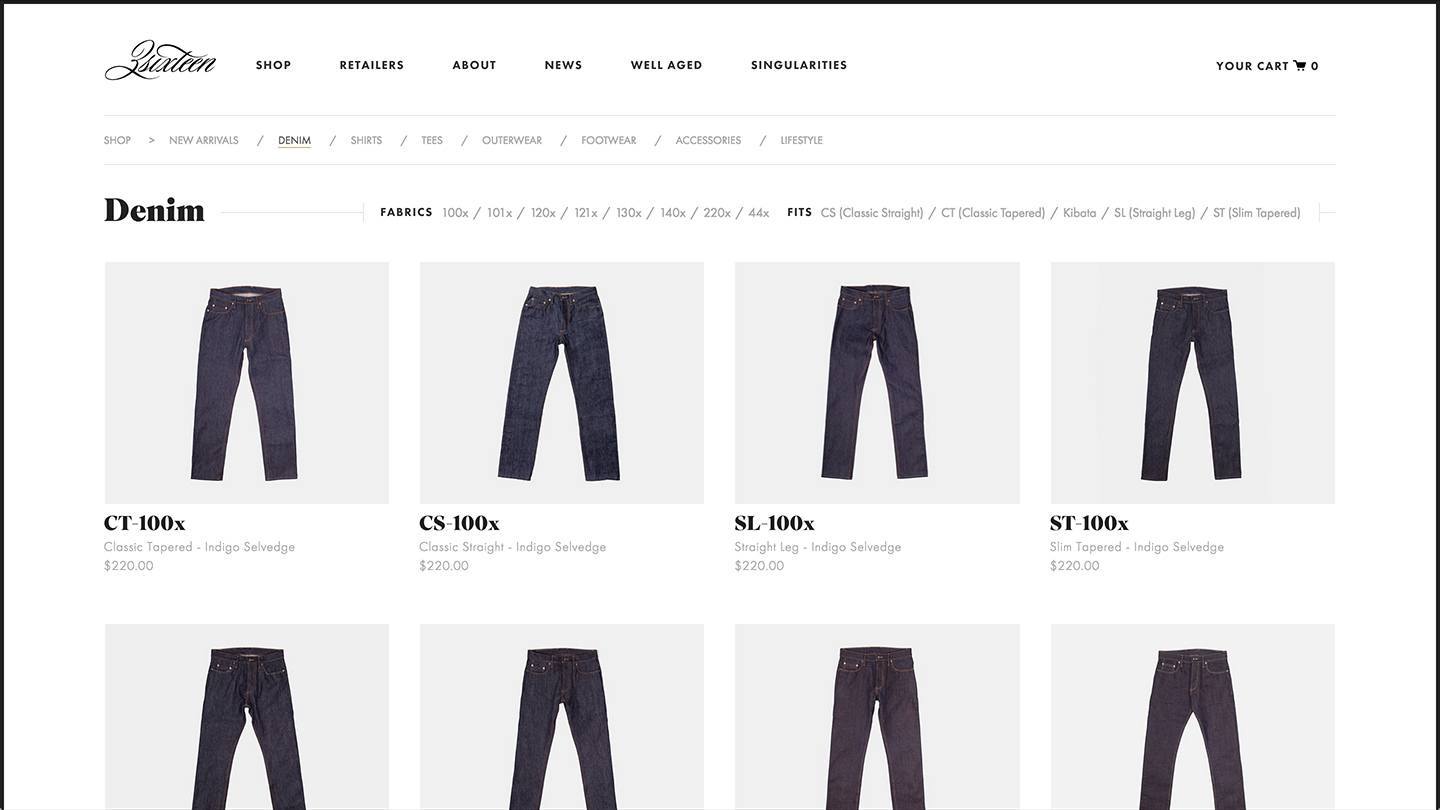
Task: Open the LIFESTYLE category
Action: coord(801,140)
